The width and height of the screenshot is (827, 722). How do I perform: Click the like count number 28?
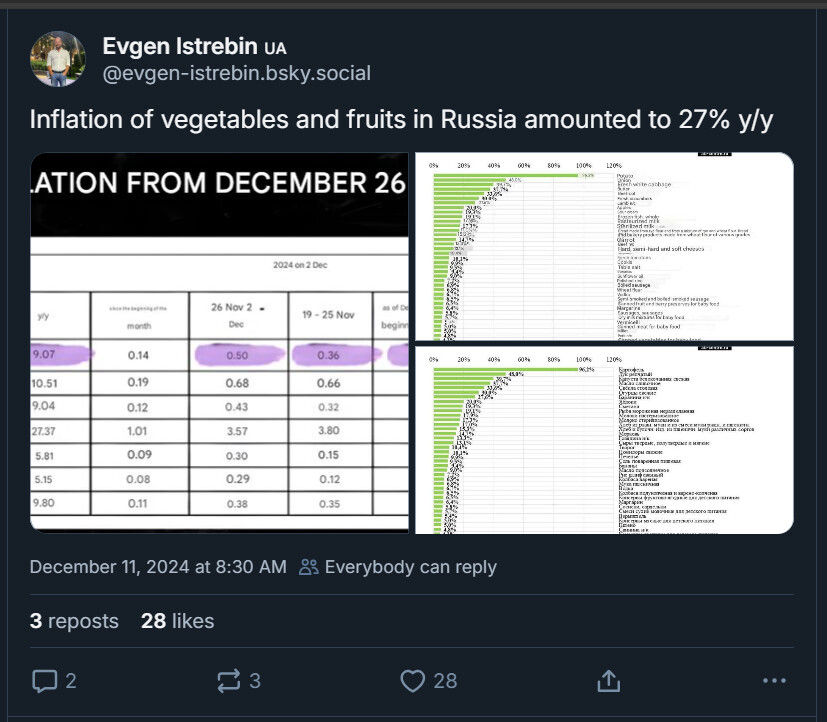(445, 681)
